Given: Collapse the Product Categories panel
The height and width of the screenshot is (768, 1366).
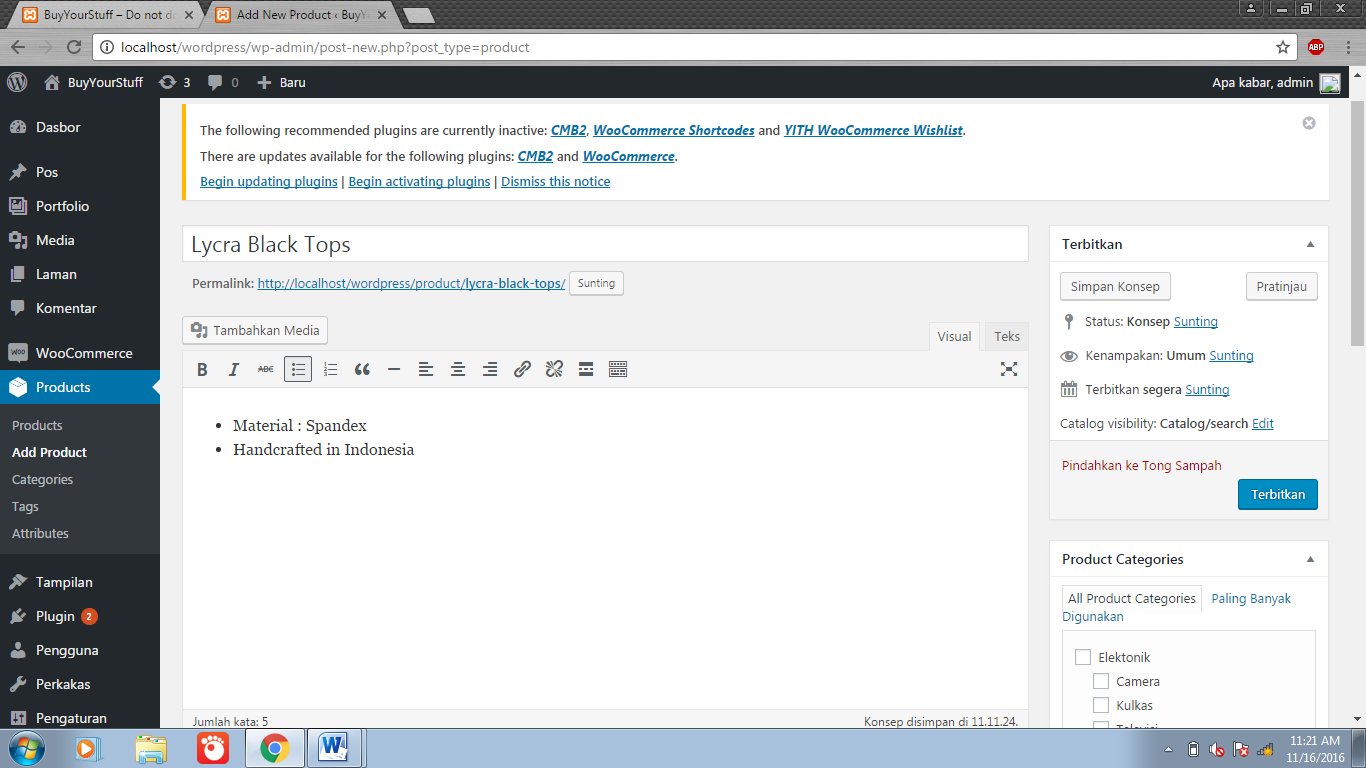Looking at the screenshot, I should (x=1310, y=559).
